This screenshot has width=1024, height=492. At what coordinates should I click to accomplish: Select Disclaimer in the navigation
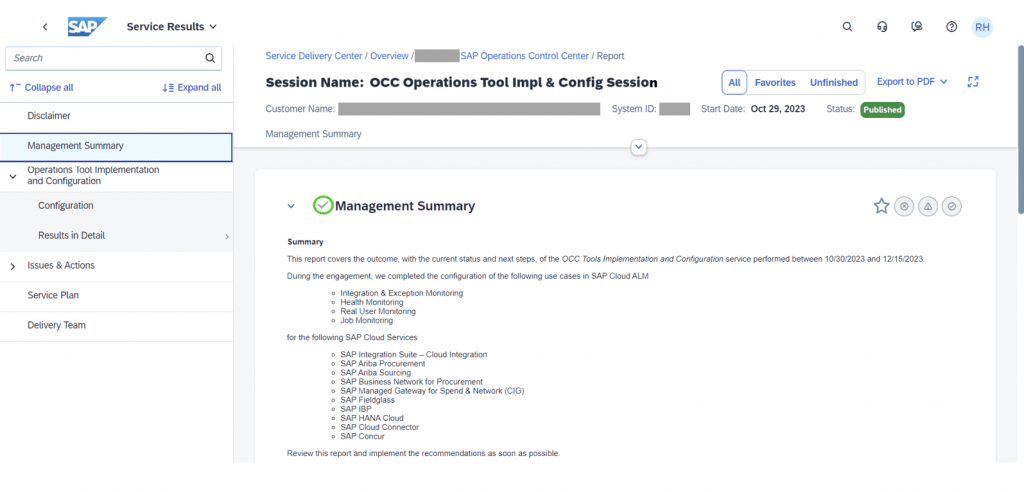tap(116, 116)
